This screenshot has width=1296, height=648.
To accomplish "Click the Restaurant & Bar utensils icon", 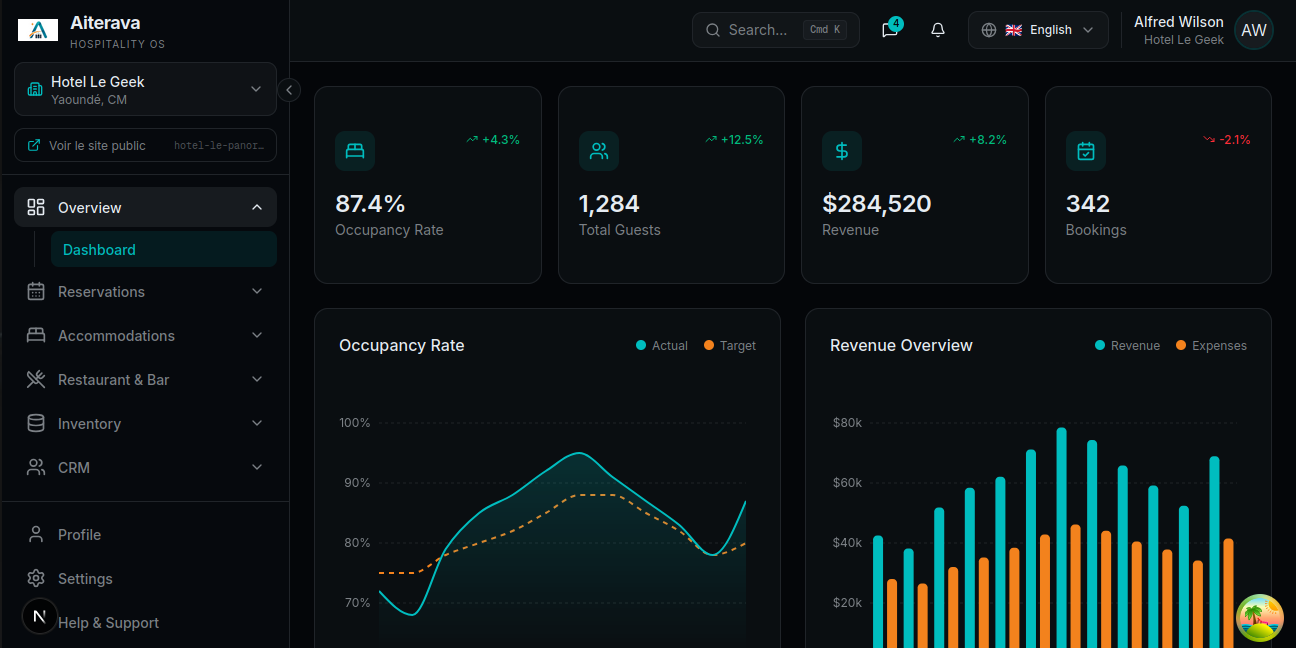I will pos(36,379).
